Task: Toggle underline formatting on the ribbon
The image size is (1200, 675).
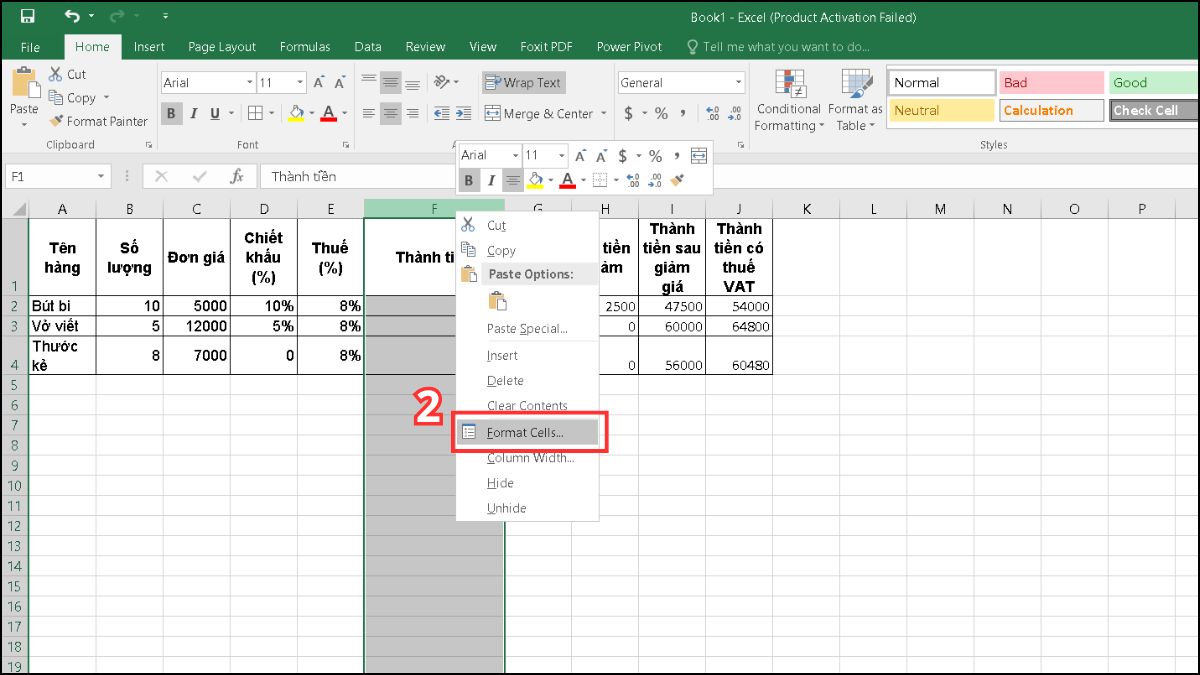Action: (216, 113)
